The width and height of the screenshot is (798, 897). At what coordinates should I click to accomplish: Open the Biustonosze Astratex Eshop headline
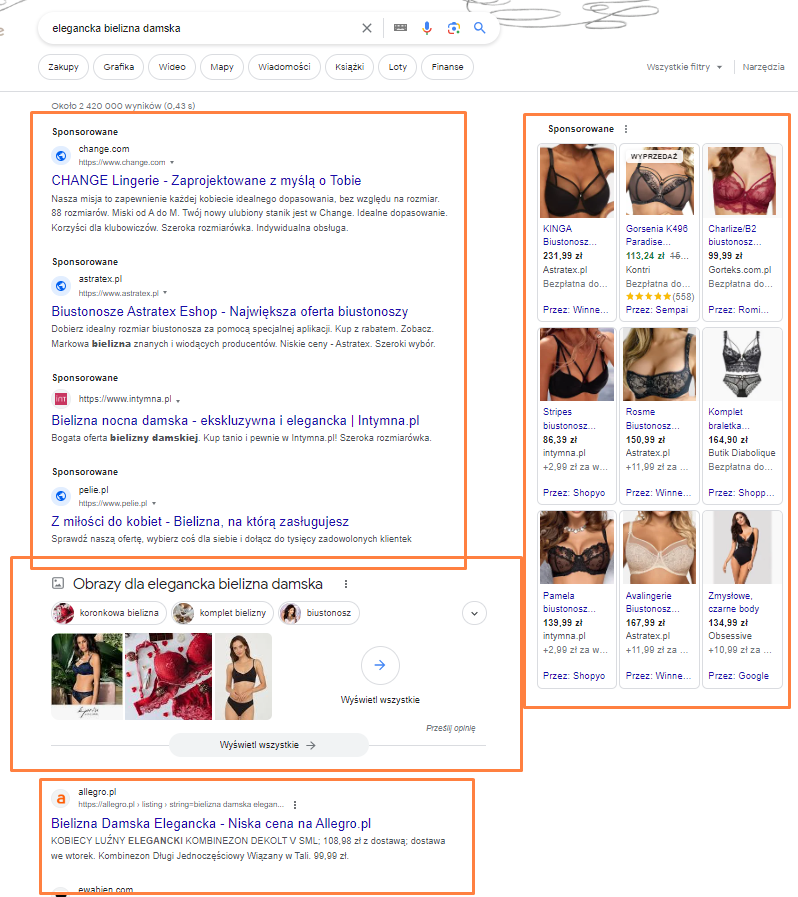click(229, 311)
